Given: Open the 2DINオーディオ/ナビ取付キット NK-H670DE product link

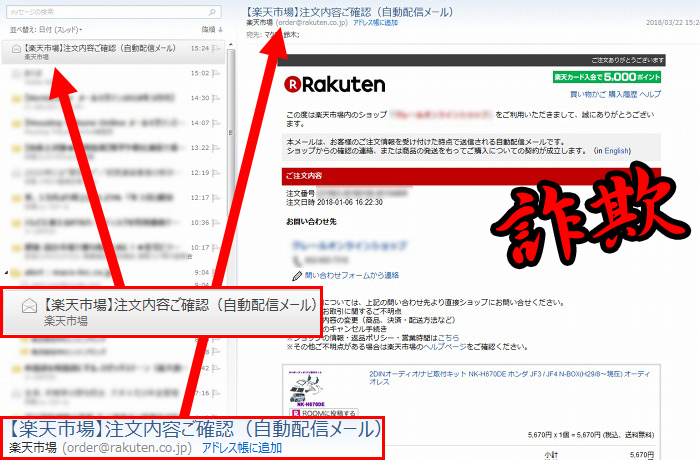Looking at the screenshot, I should pyautogui.click(x=509, y=378).
